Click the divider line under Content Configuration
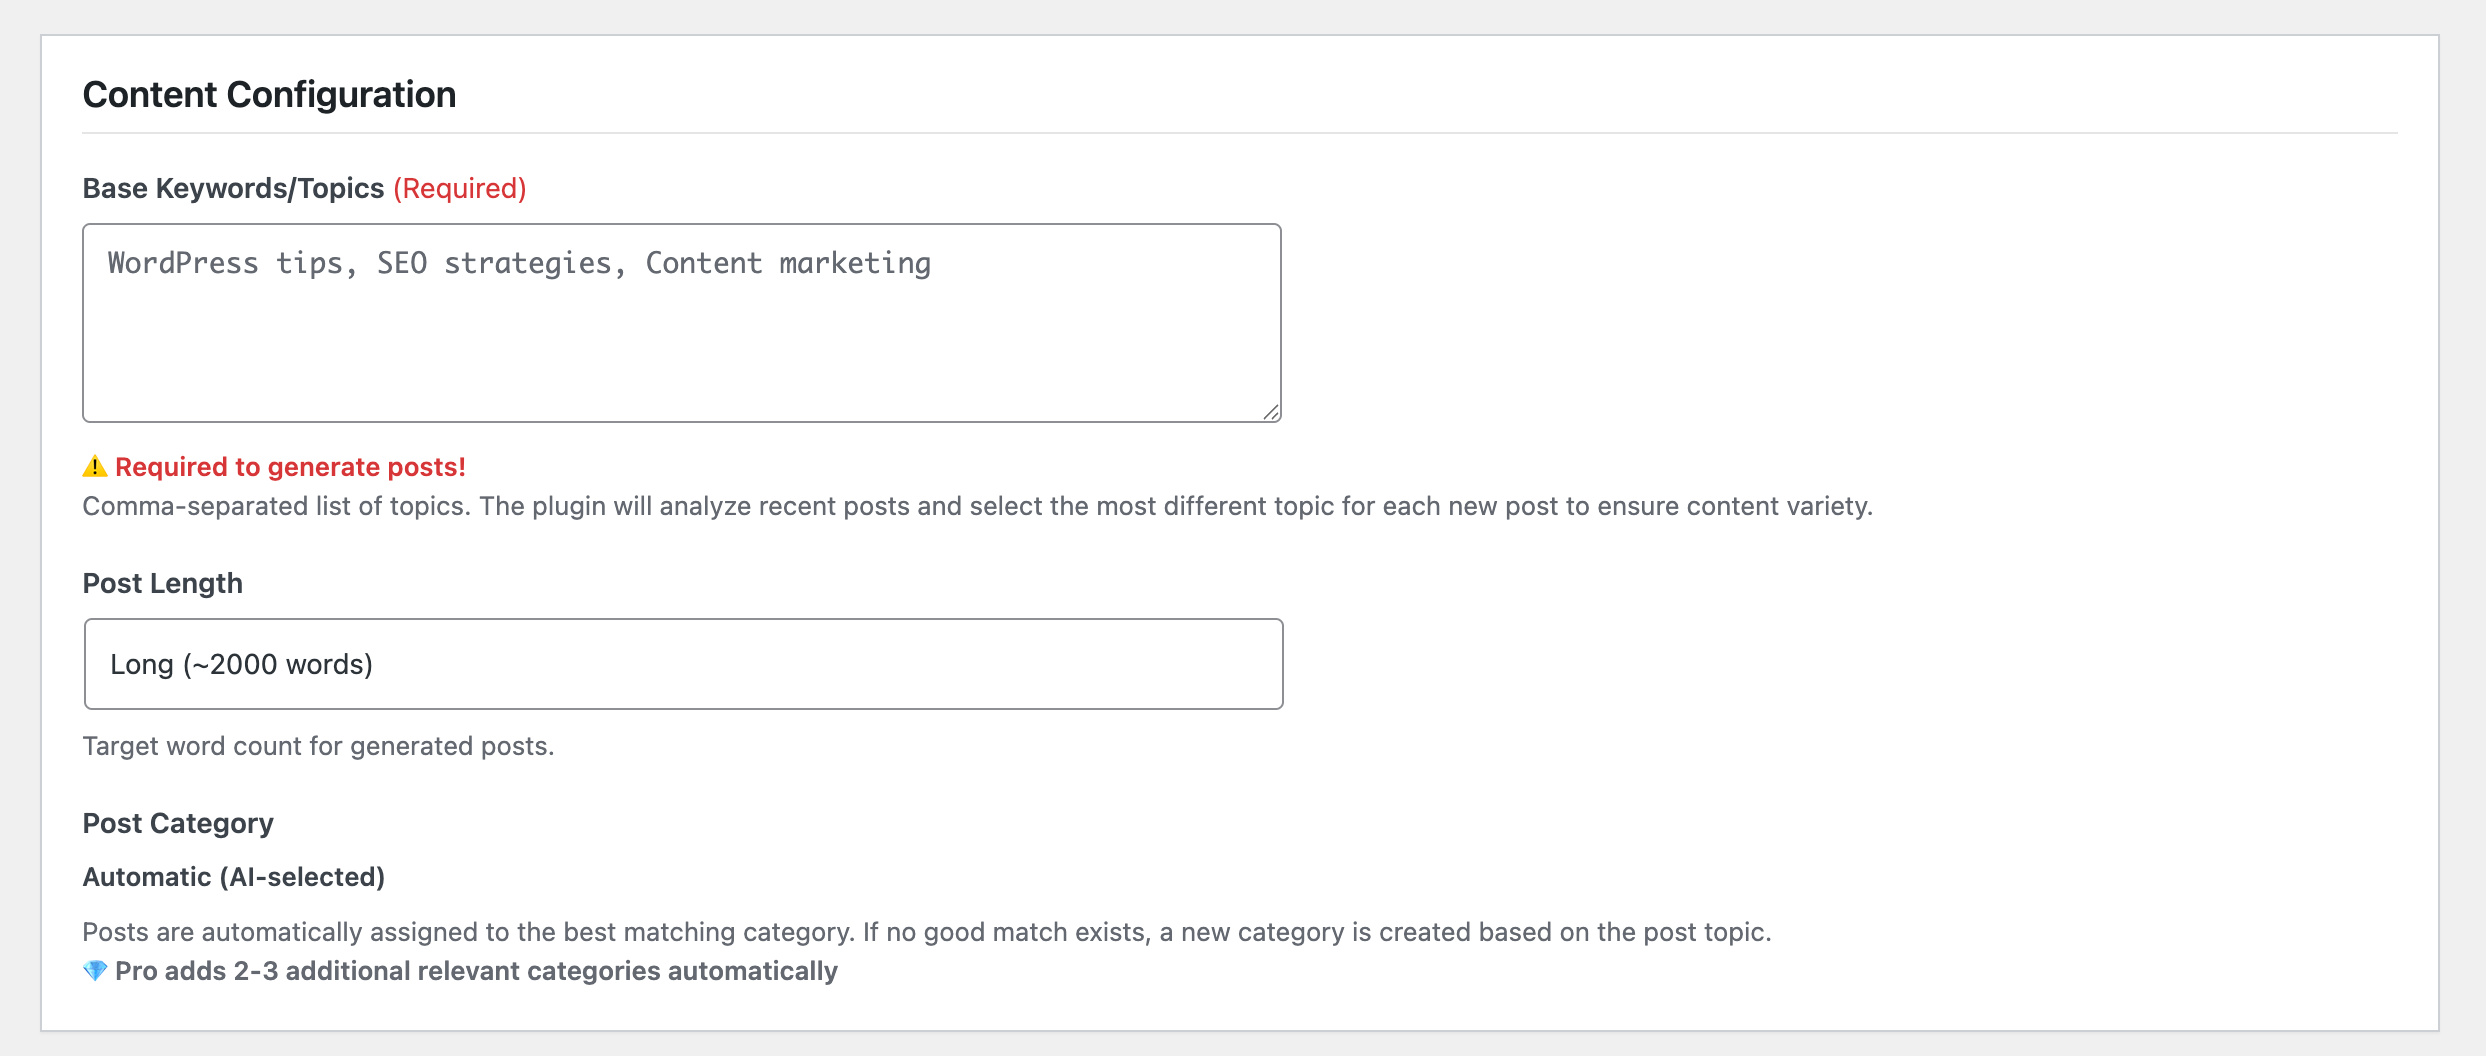This screenshot has height=1056, width=2486. [1240, 133]
